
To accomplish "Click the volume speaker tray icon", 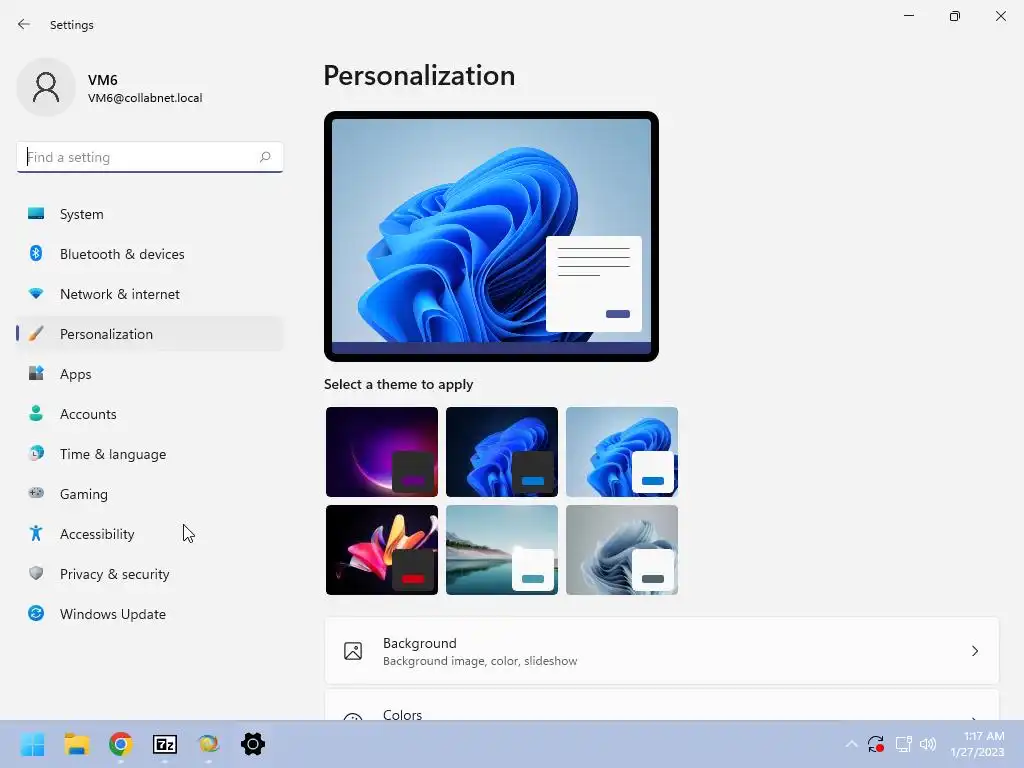I will pyautogui.click(x=927, y=744).
